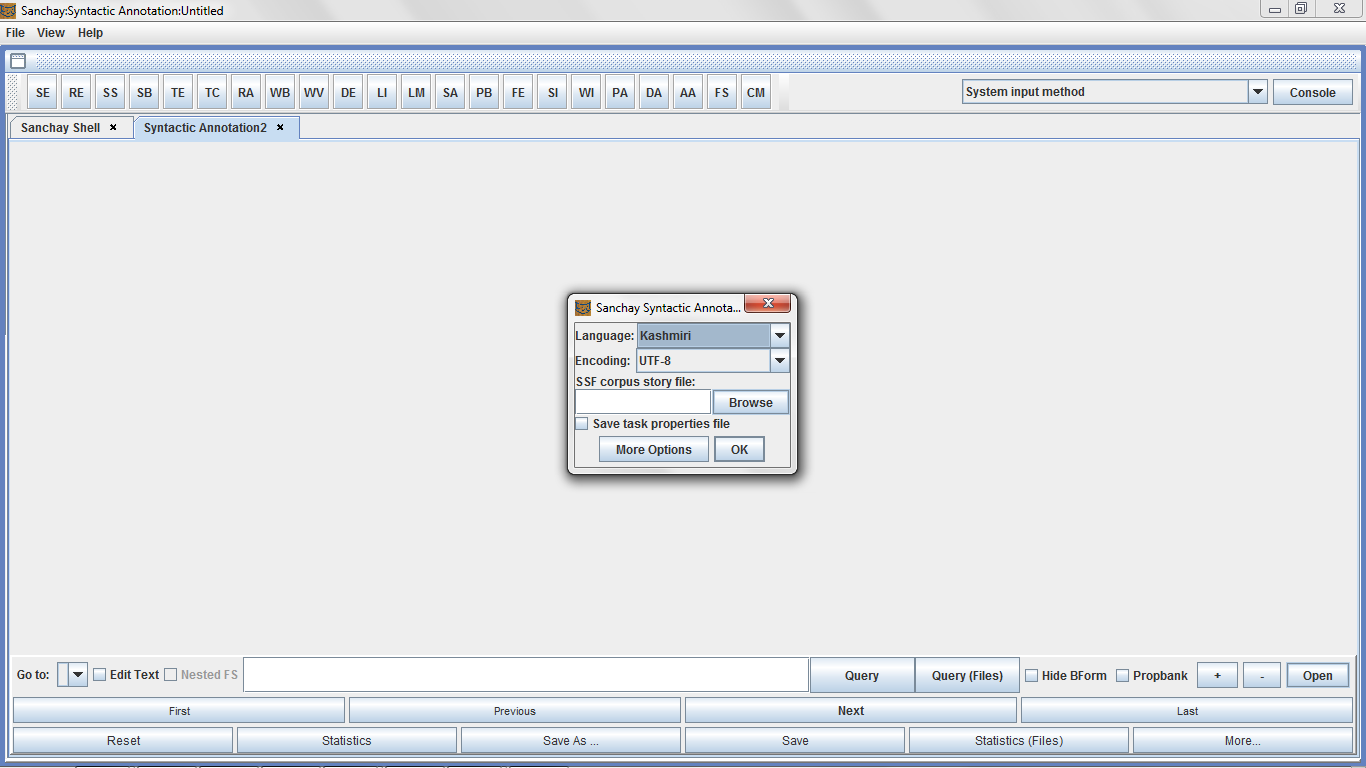Click the PB toolbar button
Viewport: 1366px width, 768px height.
[x=485, y=92]
